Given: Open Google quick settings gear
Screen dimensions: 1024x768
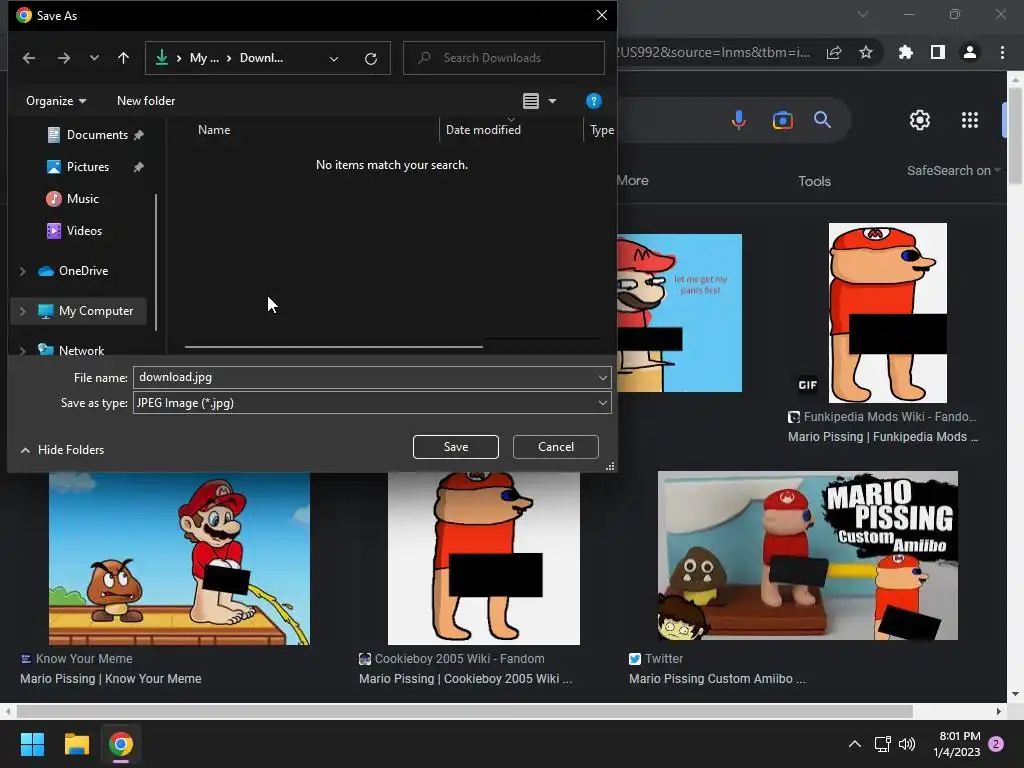Looking at the screenshot, I should [x=920, y=120].
